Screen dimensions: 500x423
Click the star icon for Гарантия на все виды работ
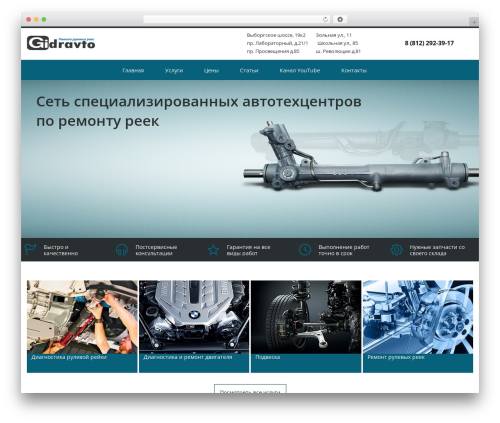(213, 250)
